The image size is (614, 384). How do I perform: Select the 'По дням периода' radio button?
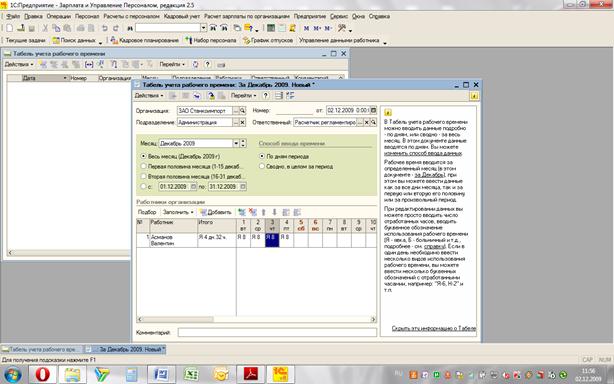pyautogui.click(x=262, y=156)
